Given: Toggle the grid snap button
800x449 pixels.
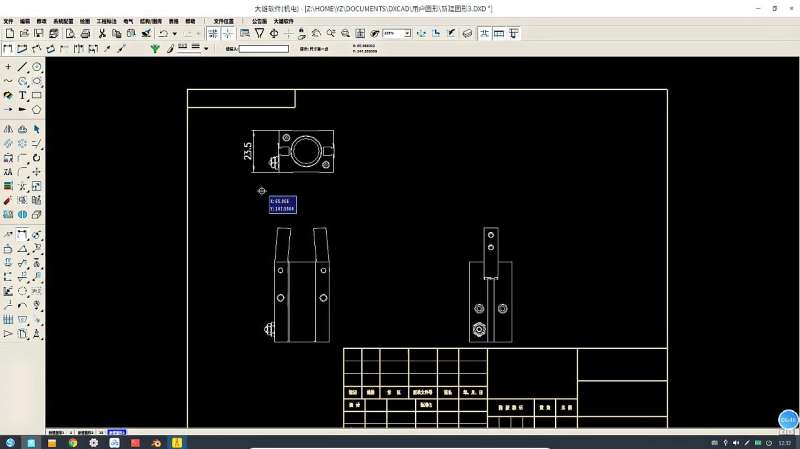Looking at the screenshot, I should pyautogui.click(x=213, y=33).
